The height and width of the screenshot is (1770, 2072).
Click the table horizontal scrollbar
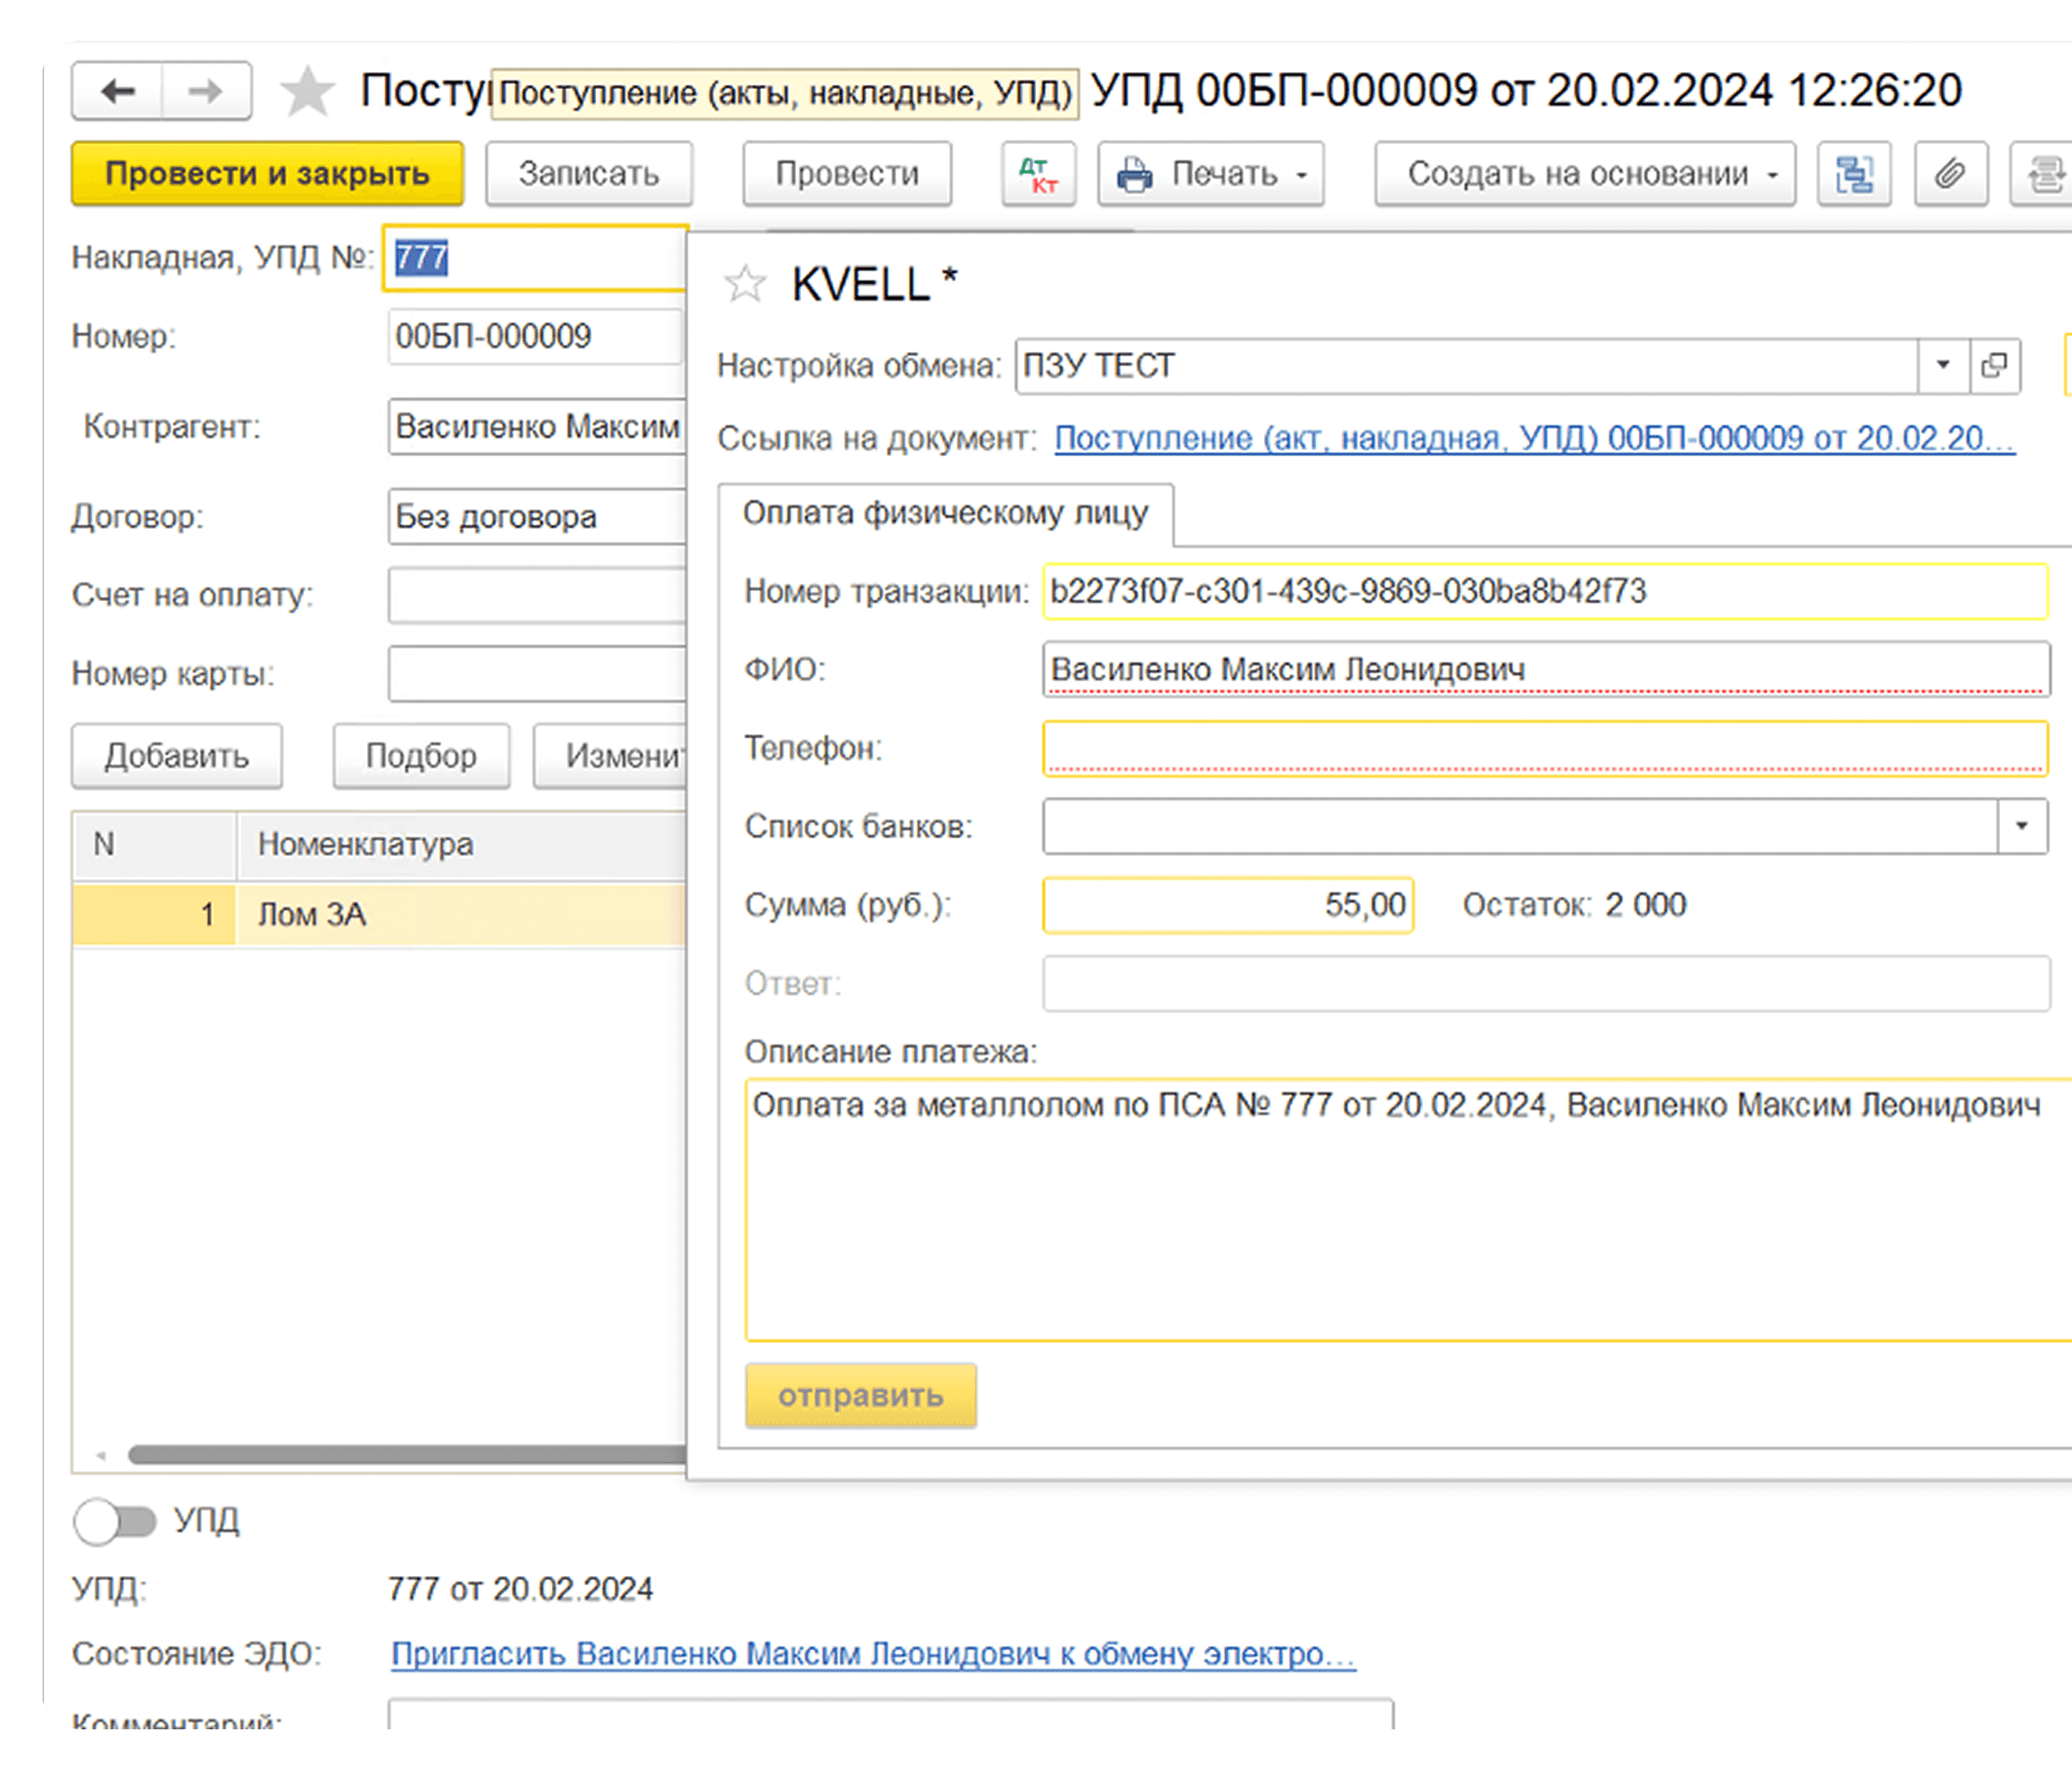[400, 1454]
